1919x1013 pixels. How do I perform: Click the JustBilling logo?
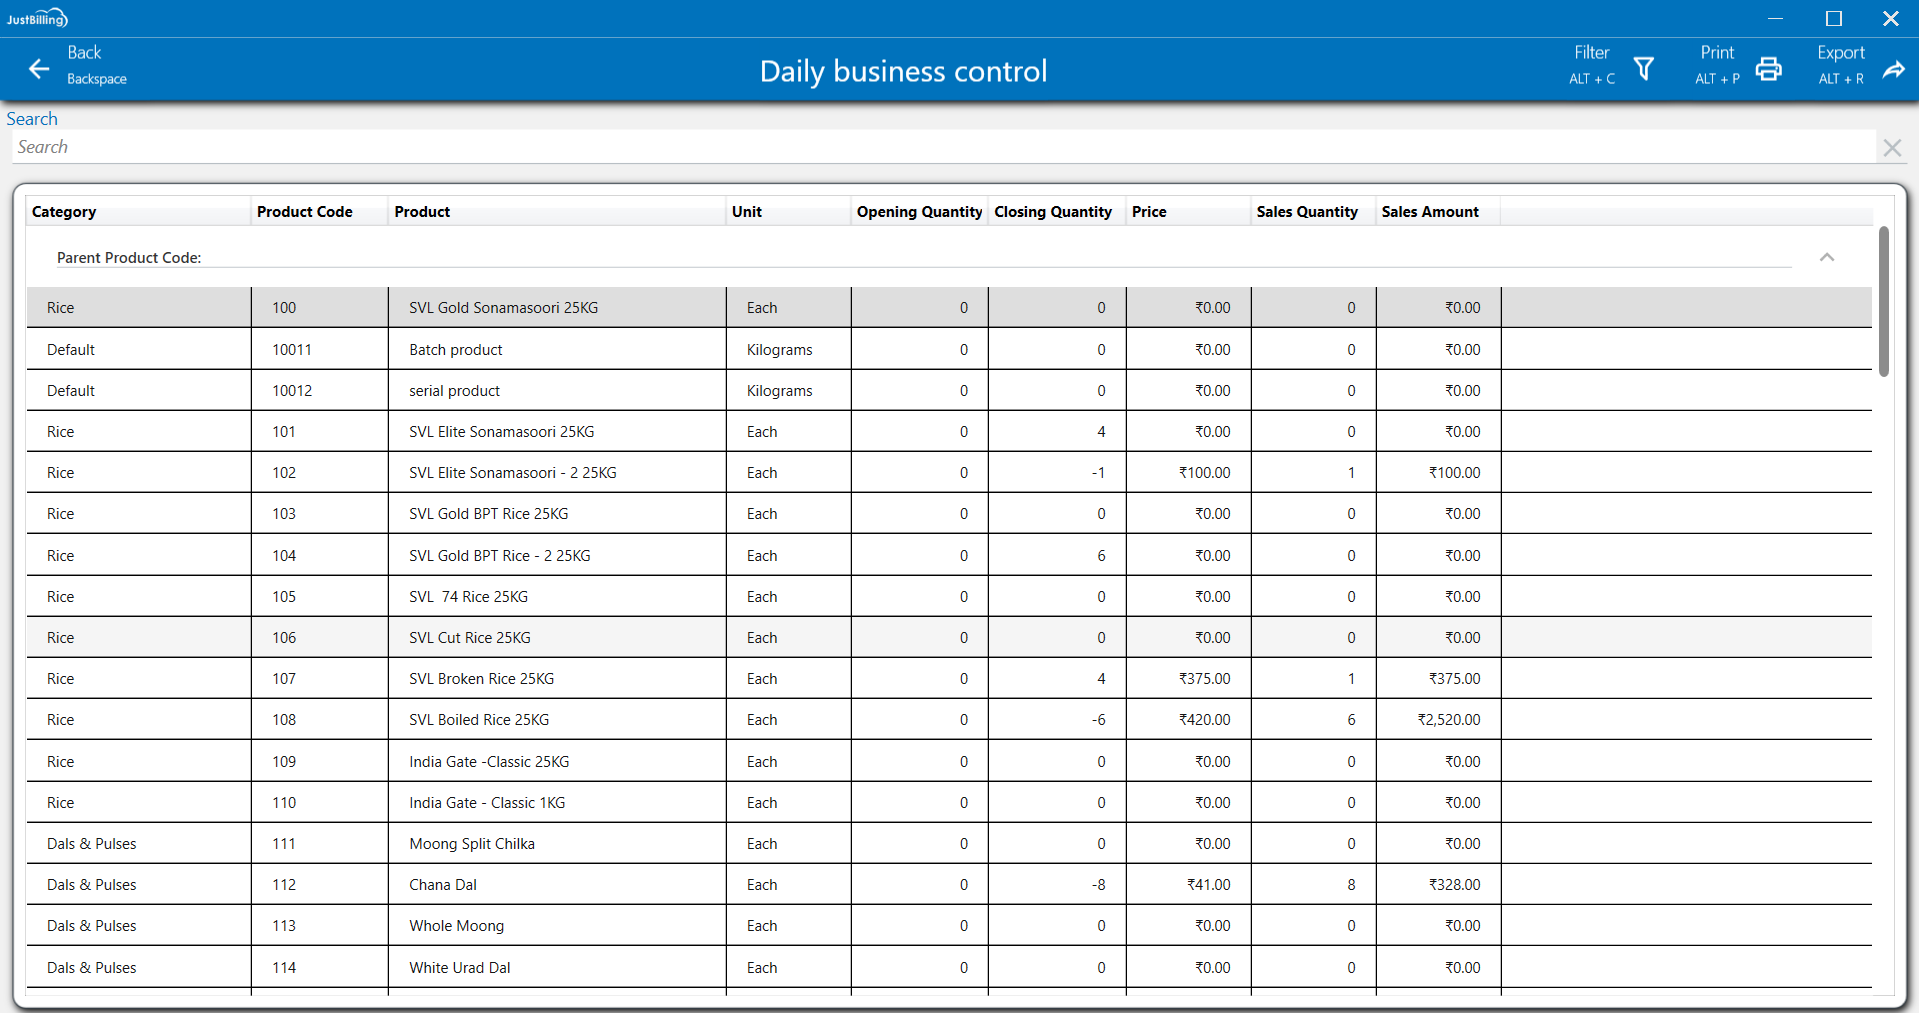[x=37, y=18]
